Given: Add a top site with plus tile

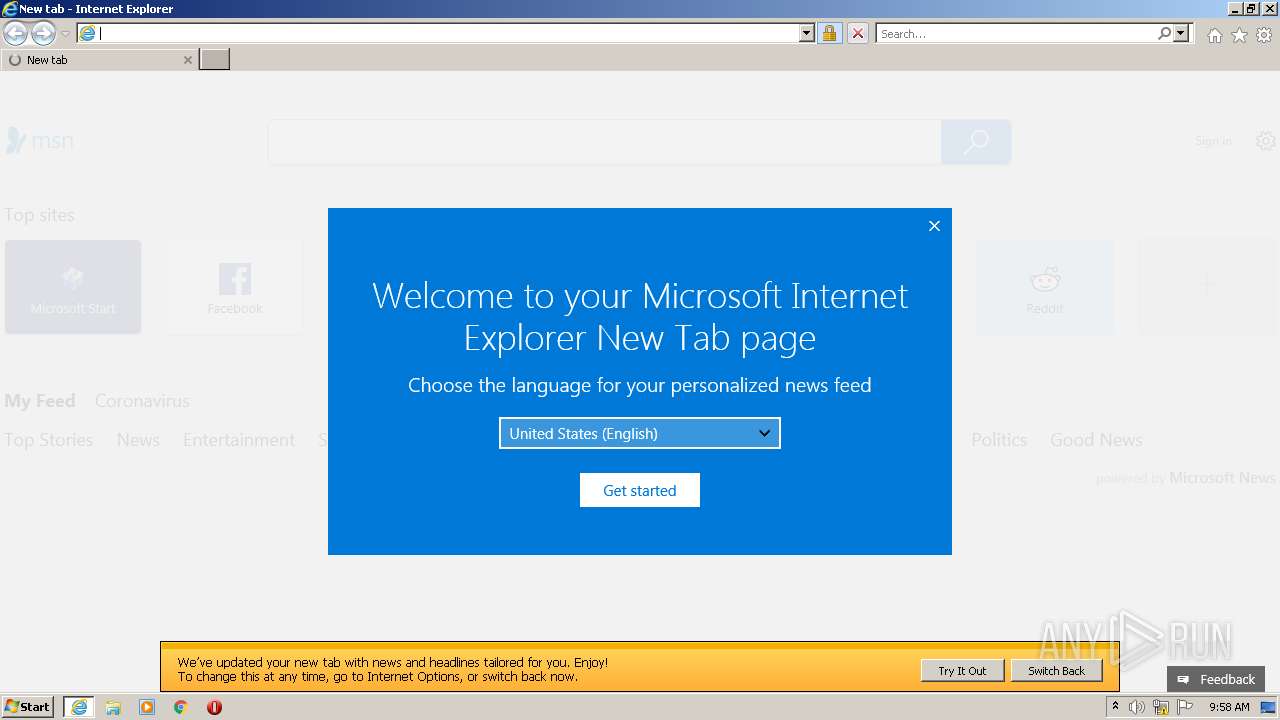Looking at the screenshot, I should click(1207, 287).
